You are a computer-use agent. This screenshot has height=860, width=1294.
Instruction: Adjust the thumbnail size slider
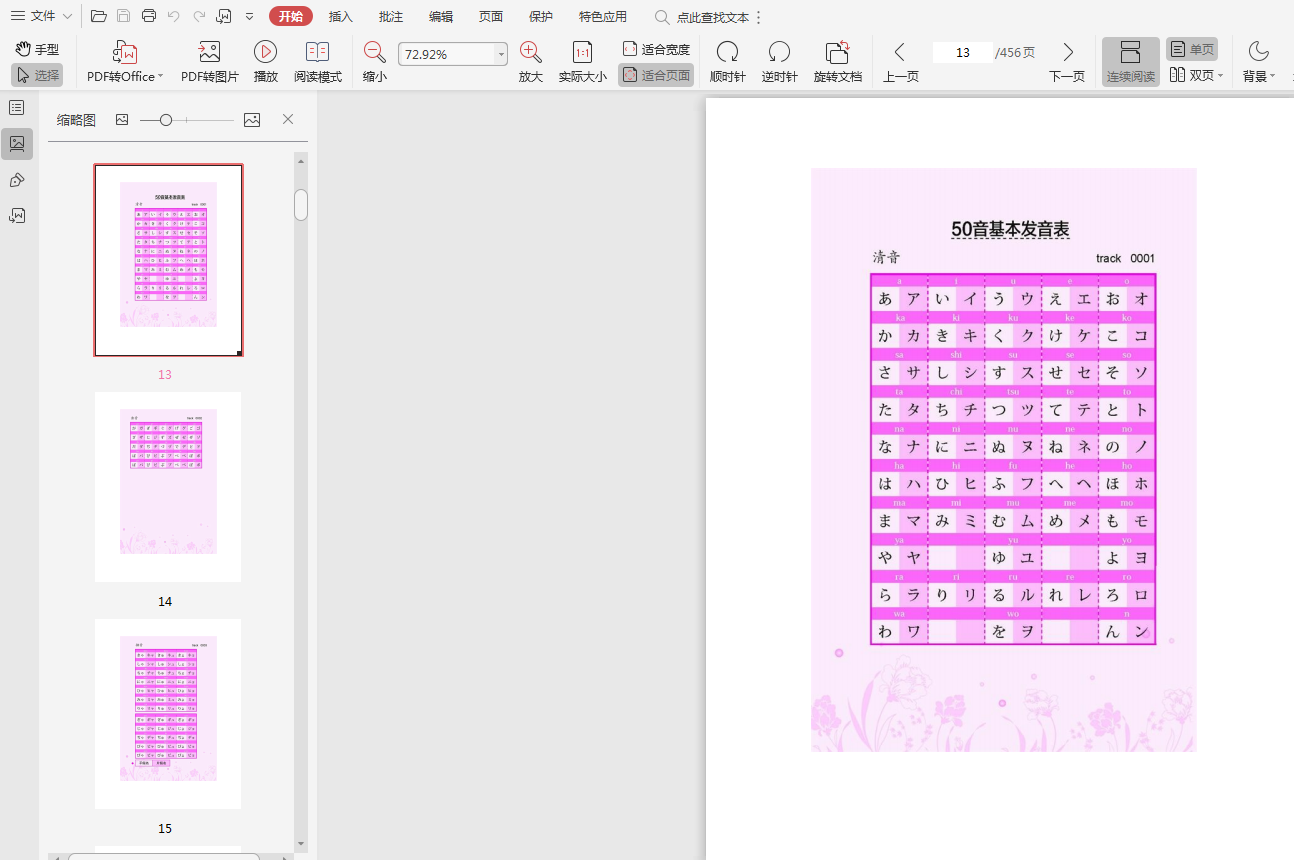tap(166, 120)
